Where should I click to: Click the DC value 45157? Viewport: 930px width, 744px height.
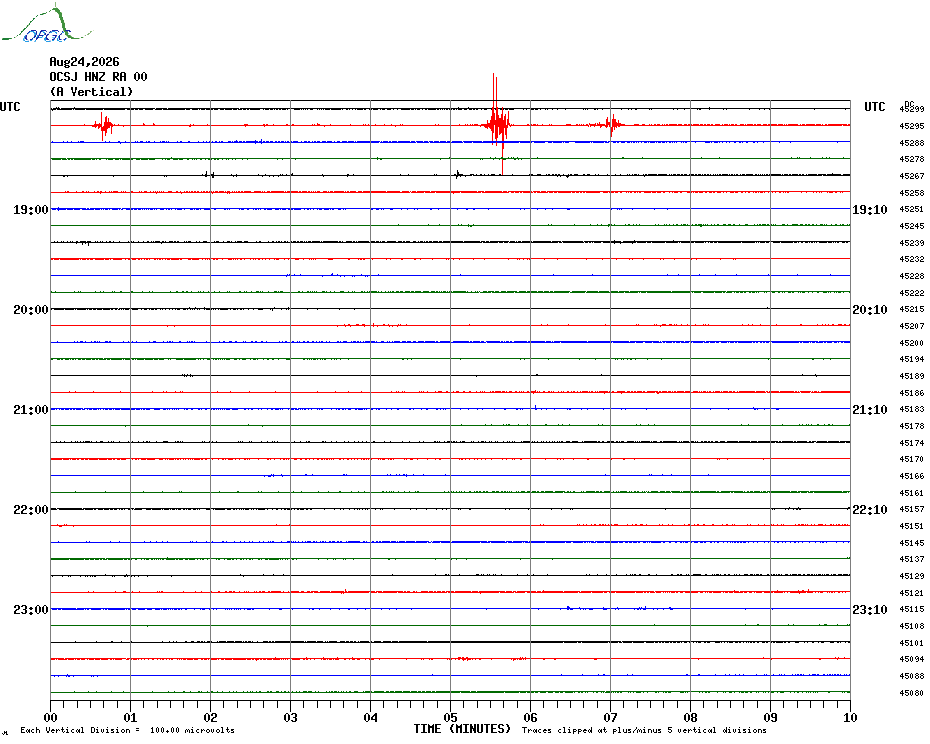(912, 509)
